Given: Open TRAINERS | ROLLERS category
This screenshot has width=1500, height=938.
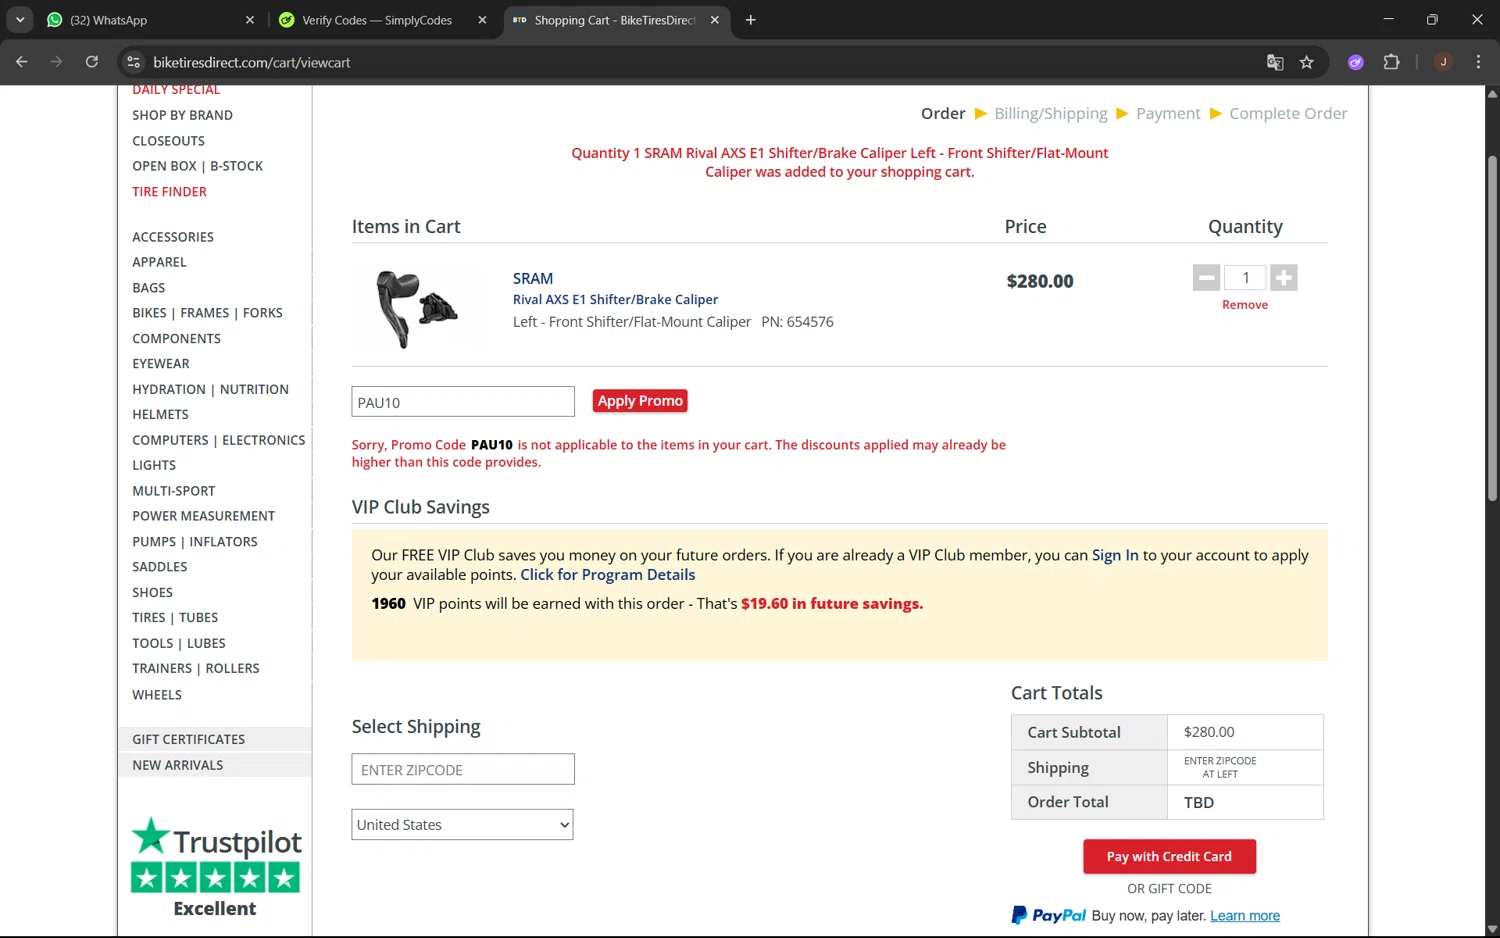Looking at the screenshot, I should coord(196,669).
